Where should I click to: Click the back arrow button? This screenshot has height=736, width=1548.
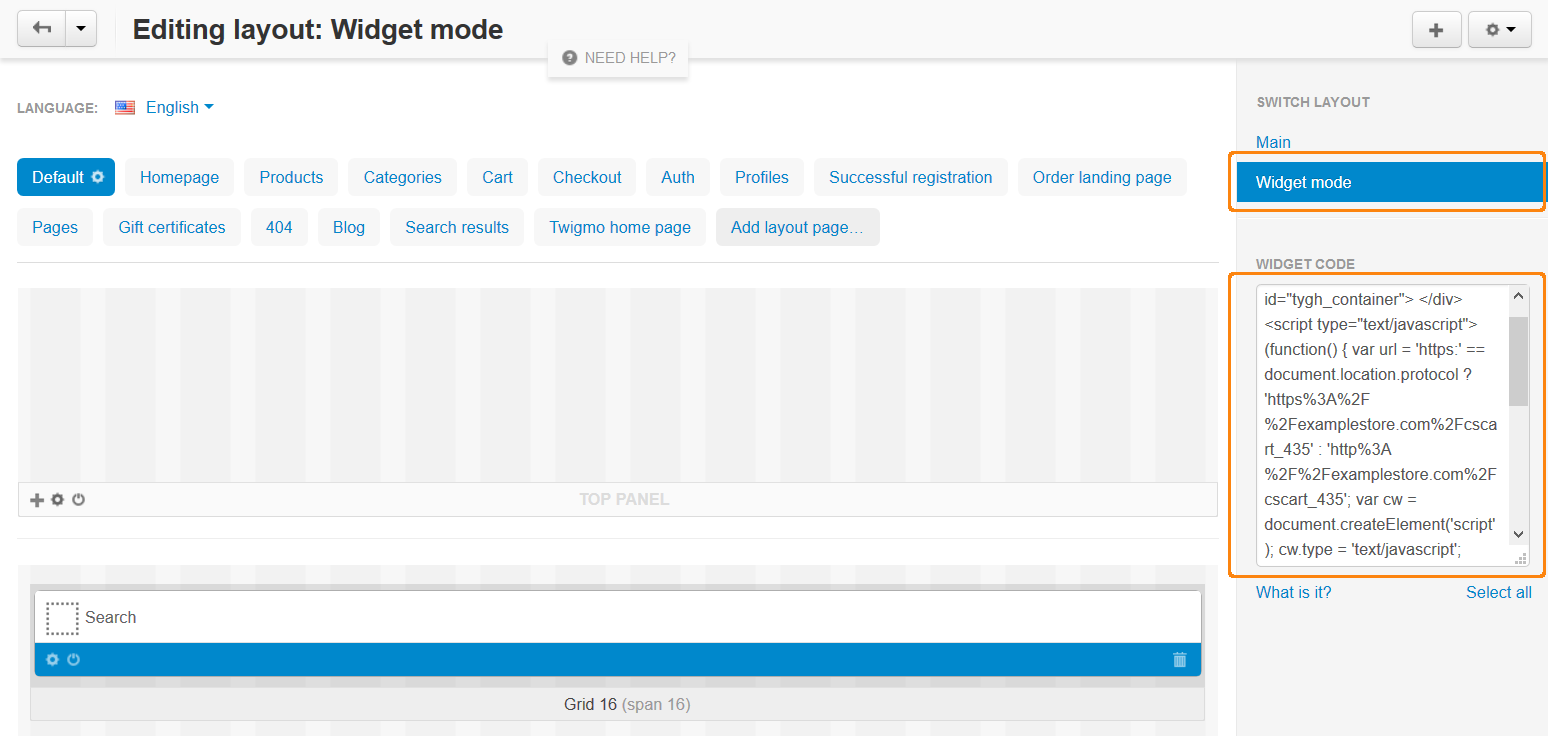coord(42,29)
